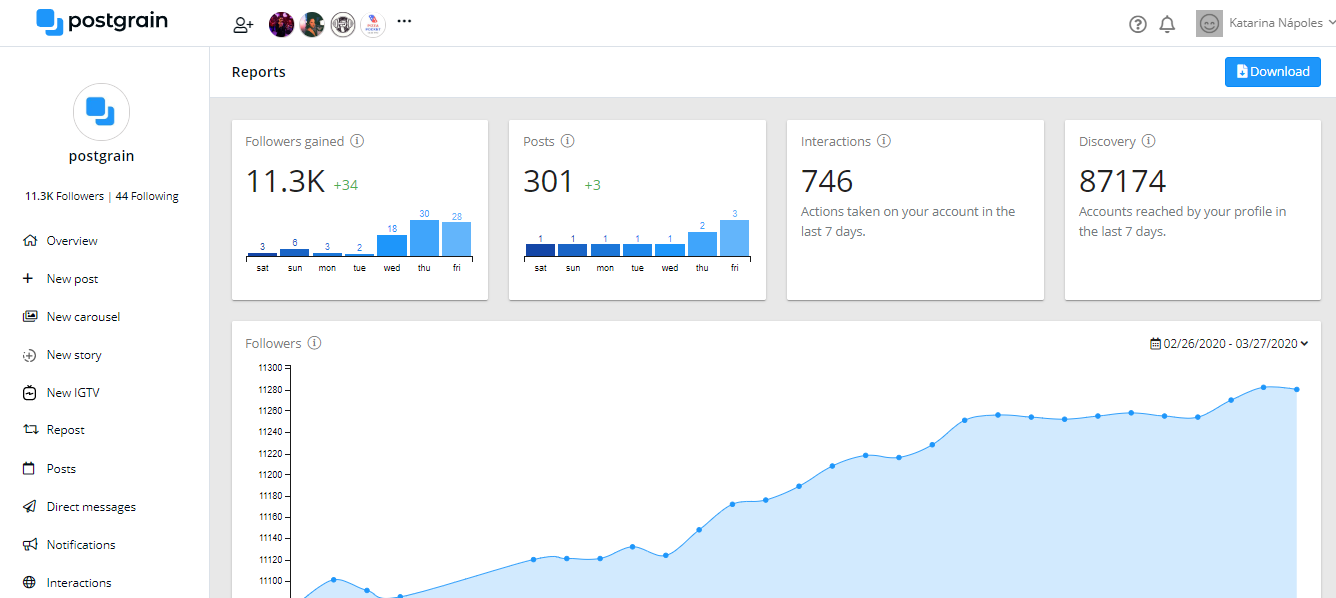
Task: Open New carousel in the sidebar
Action: (82, 317)
